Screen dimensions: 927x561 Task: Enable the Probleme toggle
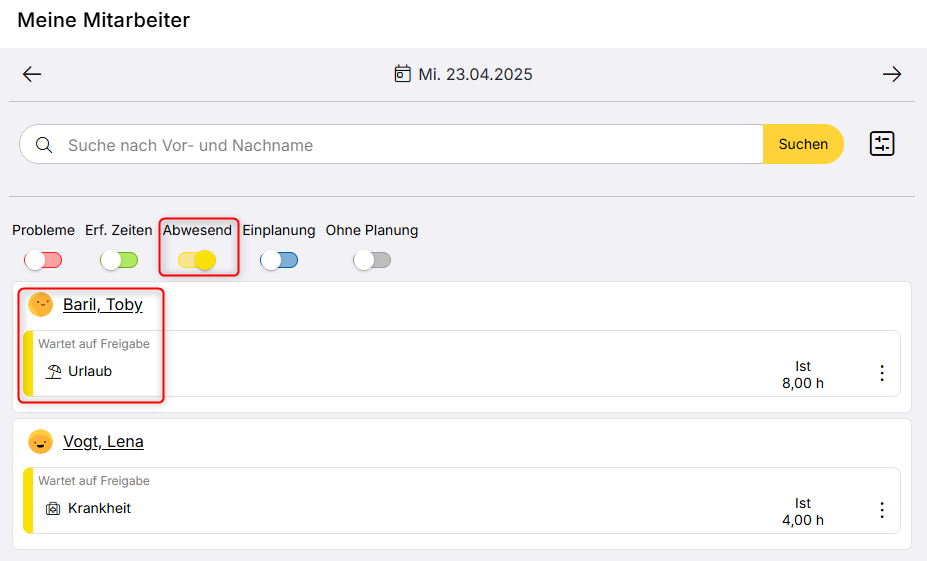pyautogui.click(x=43, y=260)
